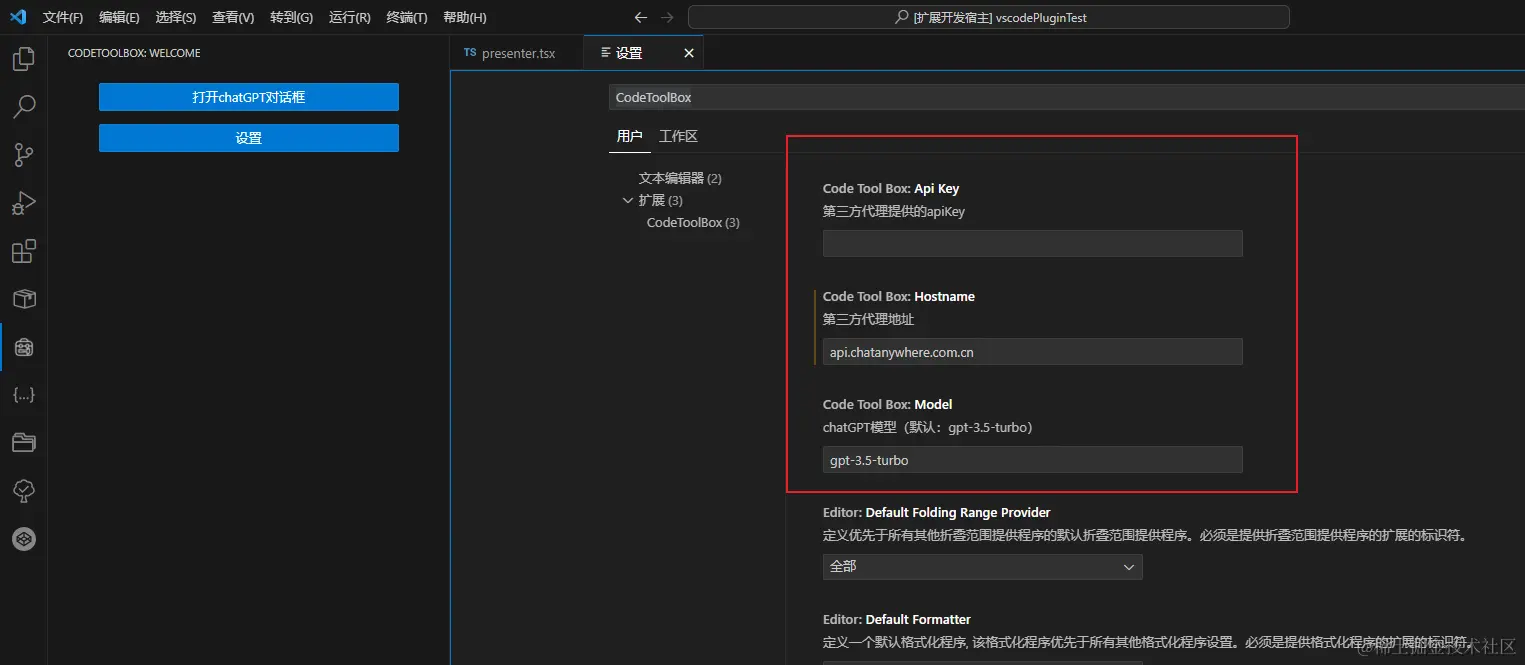Close the 设置 tab

point(688,53)
